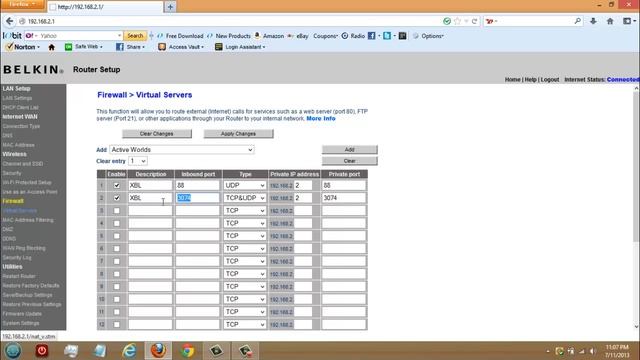Open Firmware Update in the sidebar

click(22, 314)
